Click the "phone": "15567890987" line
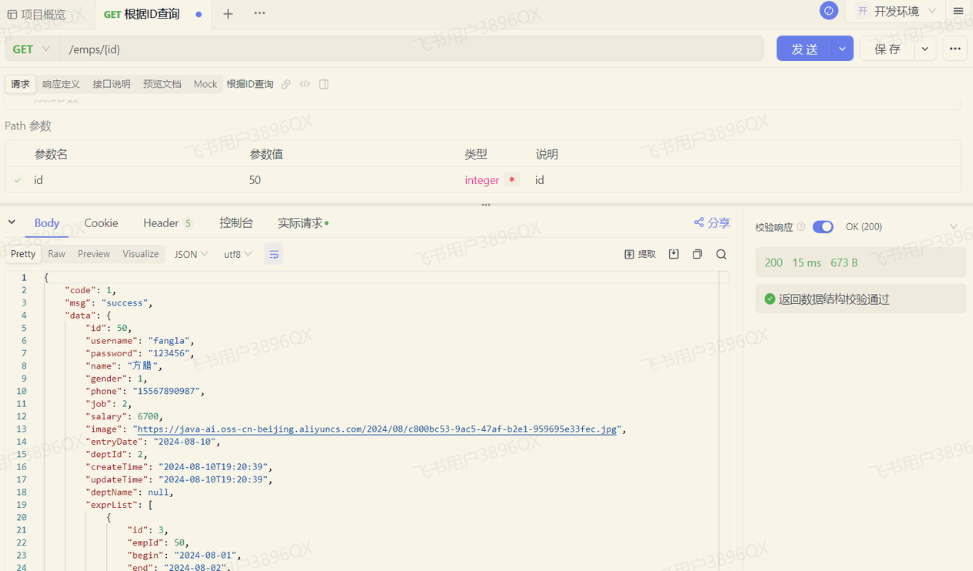The height and width of the screenshot is (571, 973). click(145, 391)
